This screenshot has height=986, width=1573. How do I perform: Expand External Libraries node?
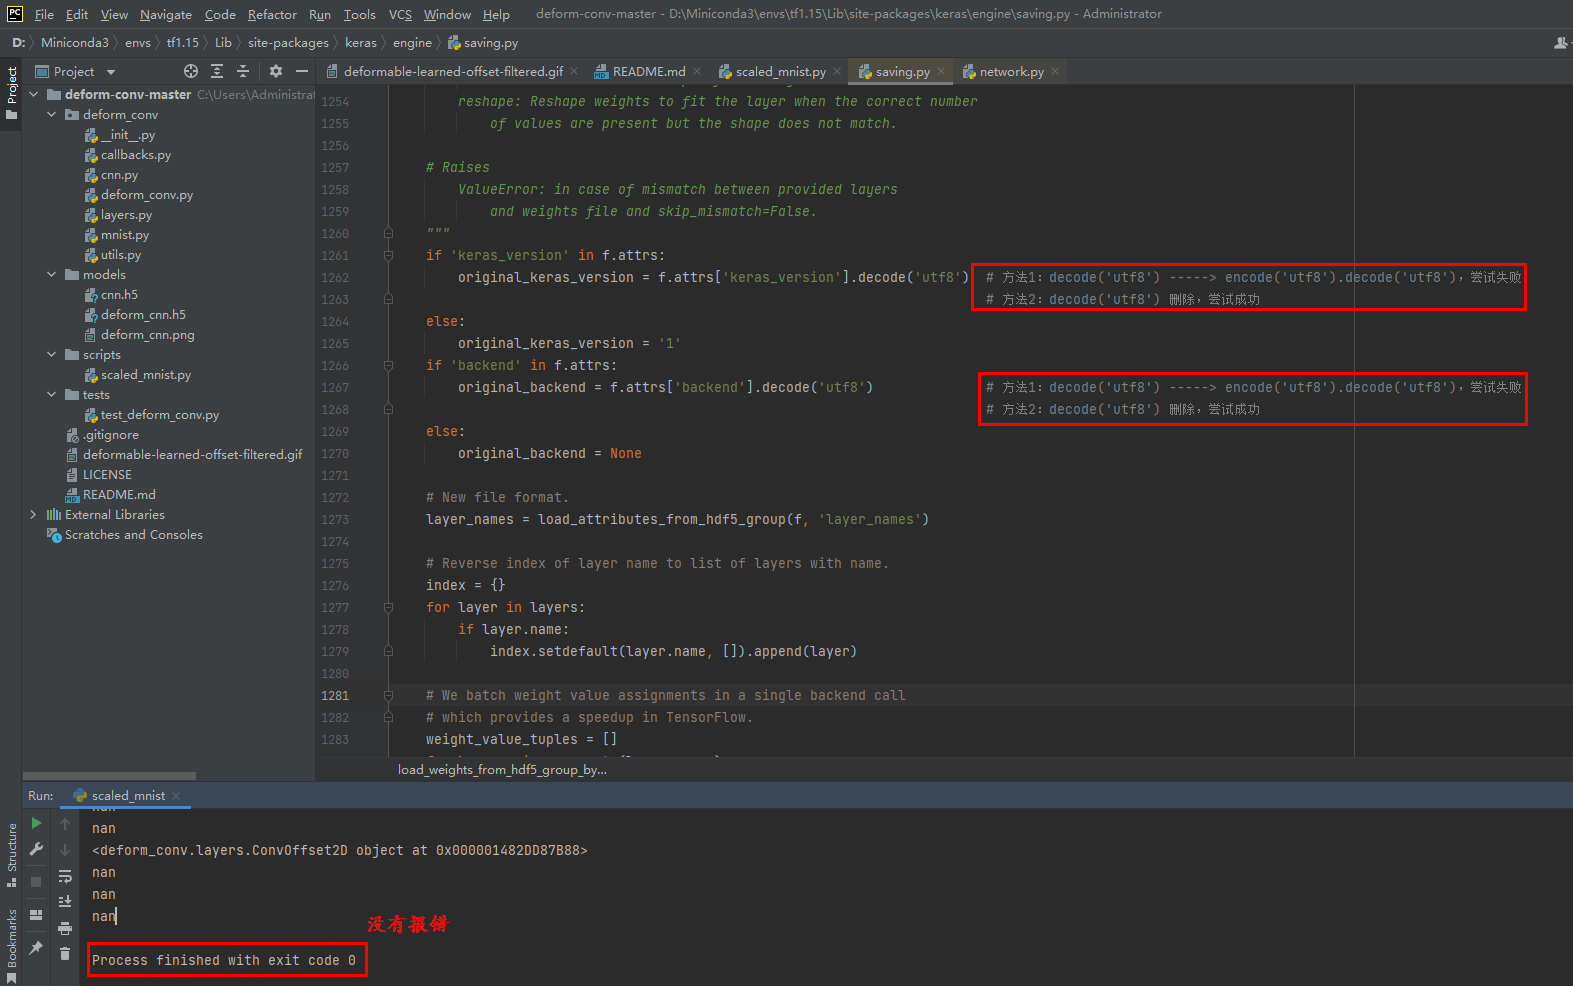(34, 514)
